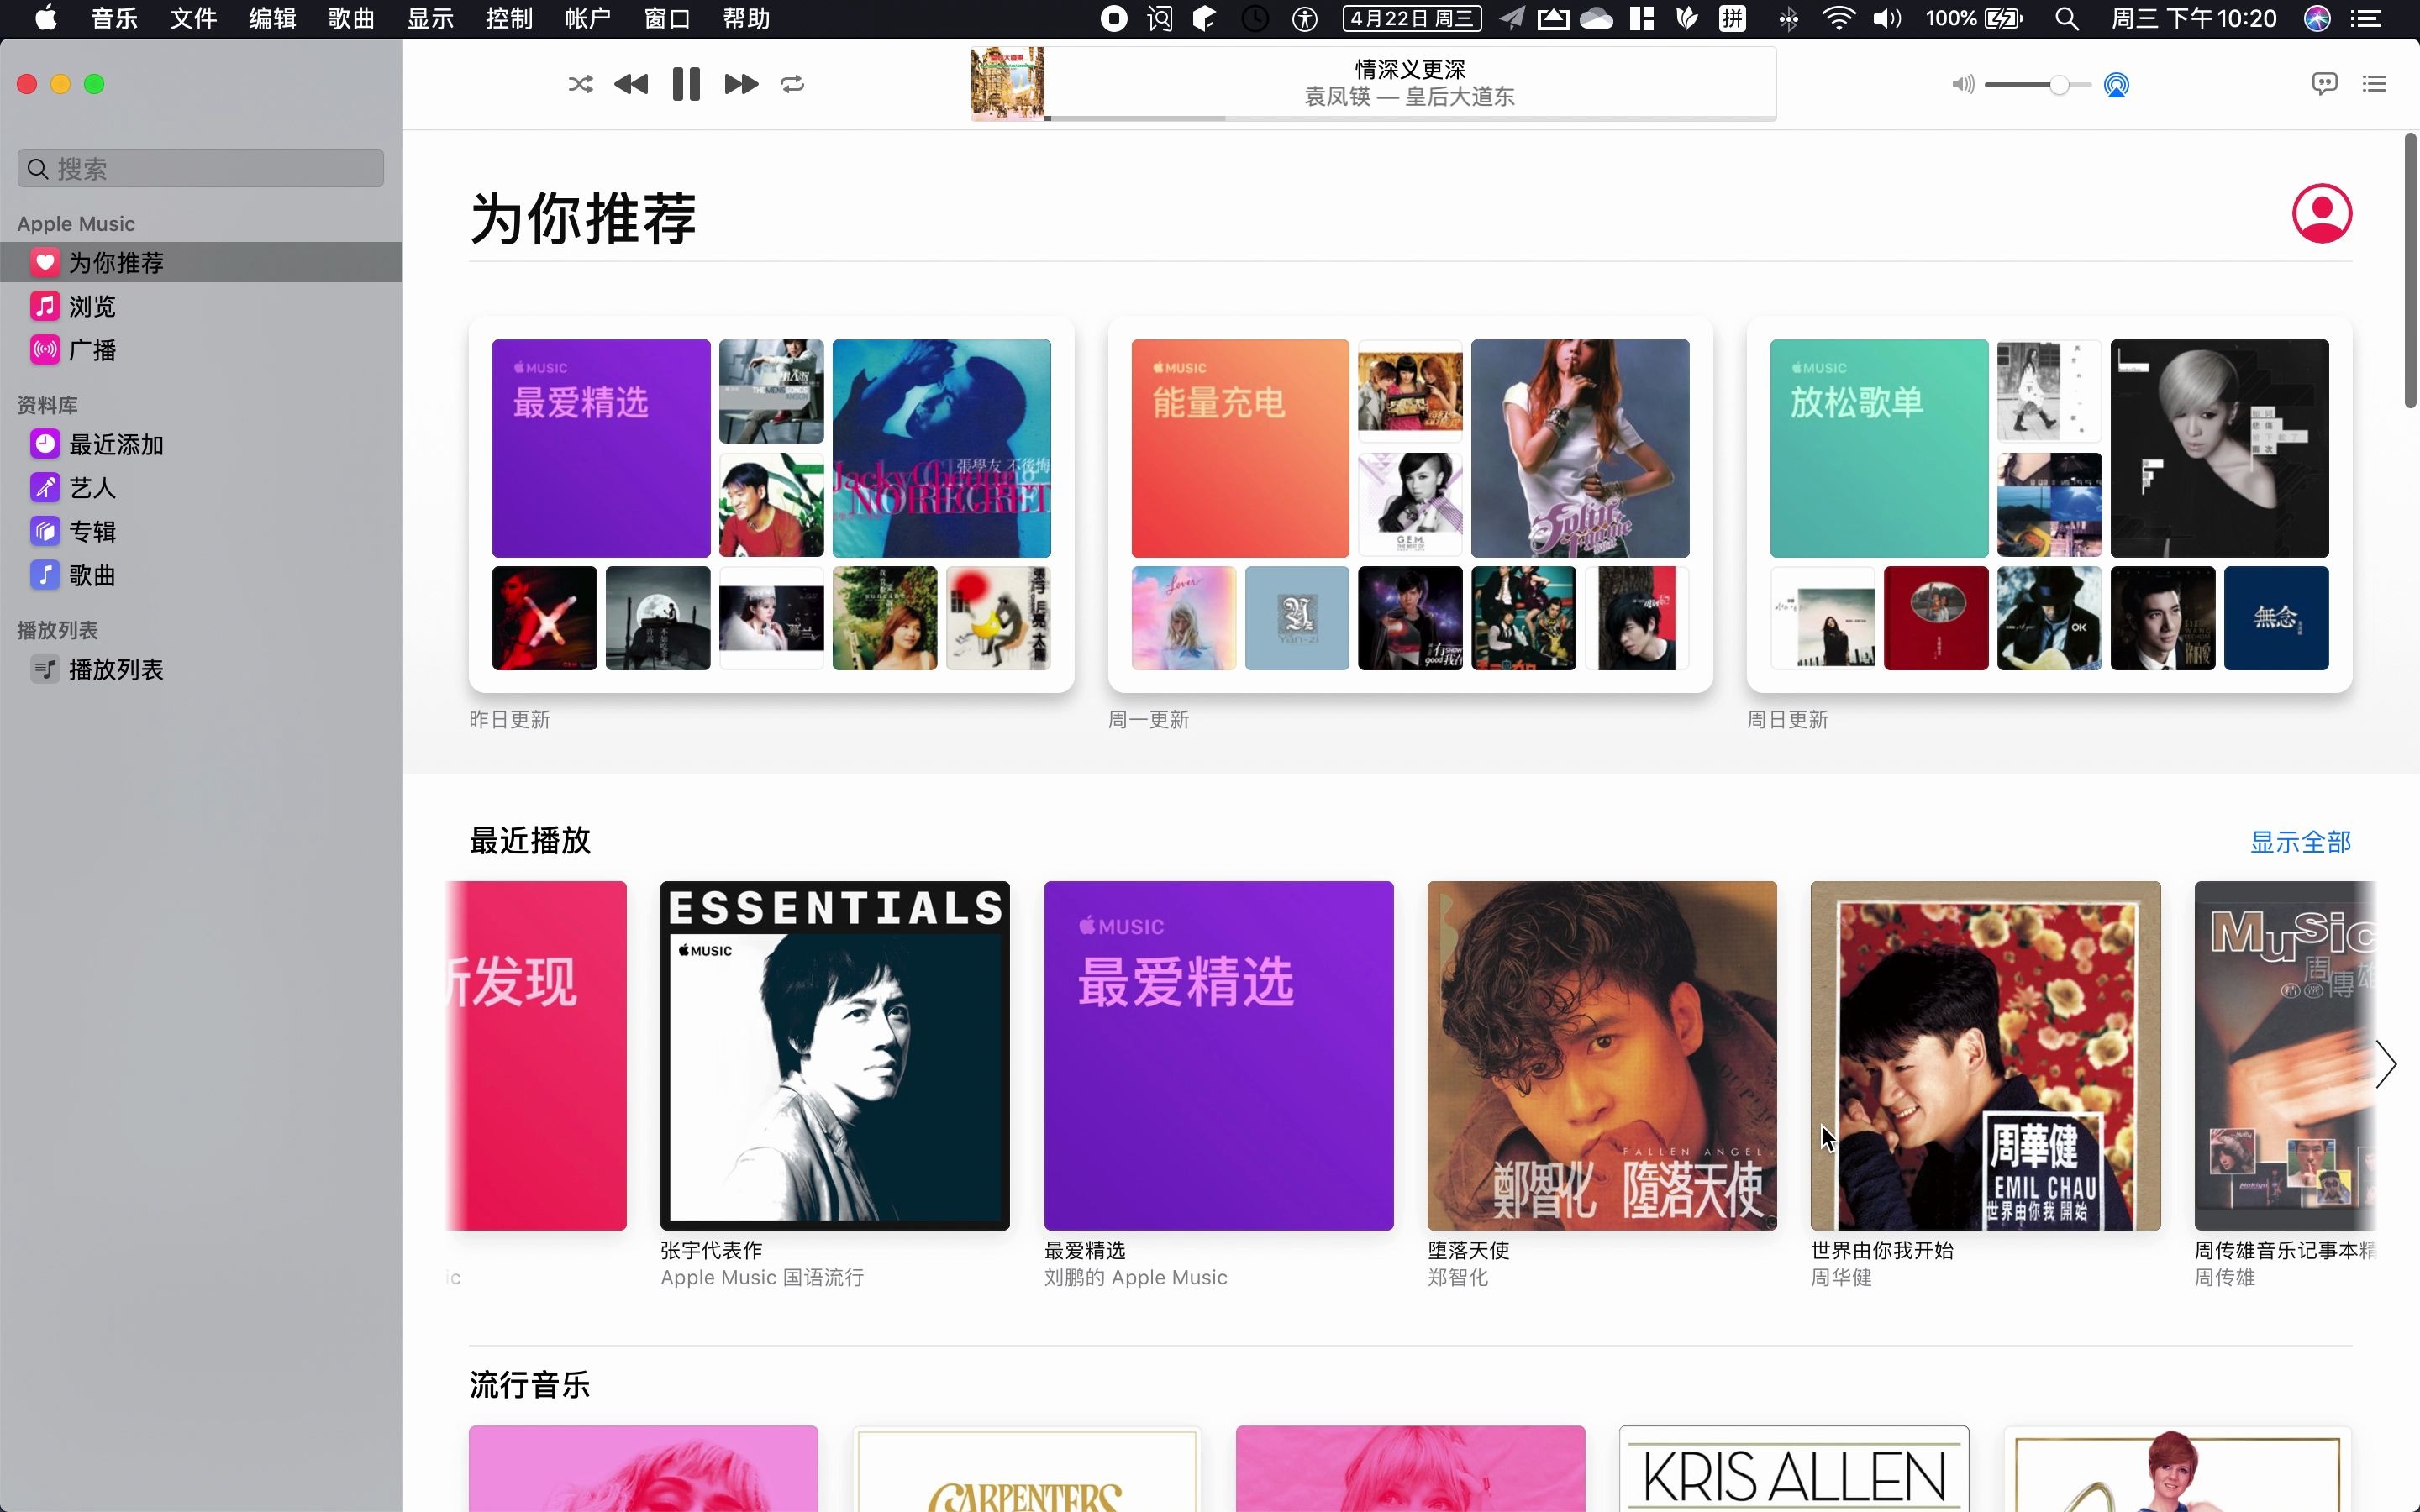Expand the 资料库 library section
2420x1512 pixels.
coord(49,404)
